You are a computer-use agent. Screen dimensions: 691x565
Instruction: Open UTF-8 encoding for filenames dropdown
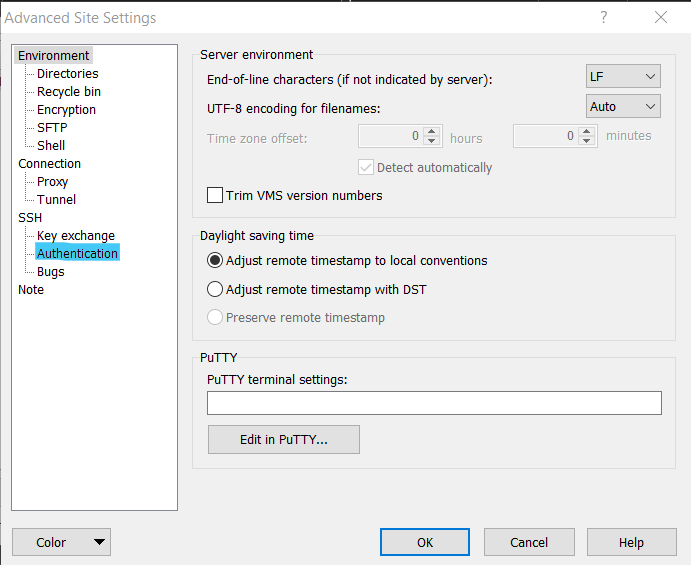click(x=623, y=106)
